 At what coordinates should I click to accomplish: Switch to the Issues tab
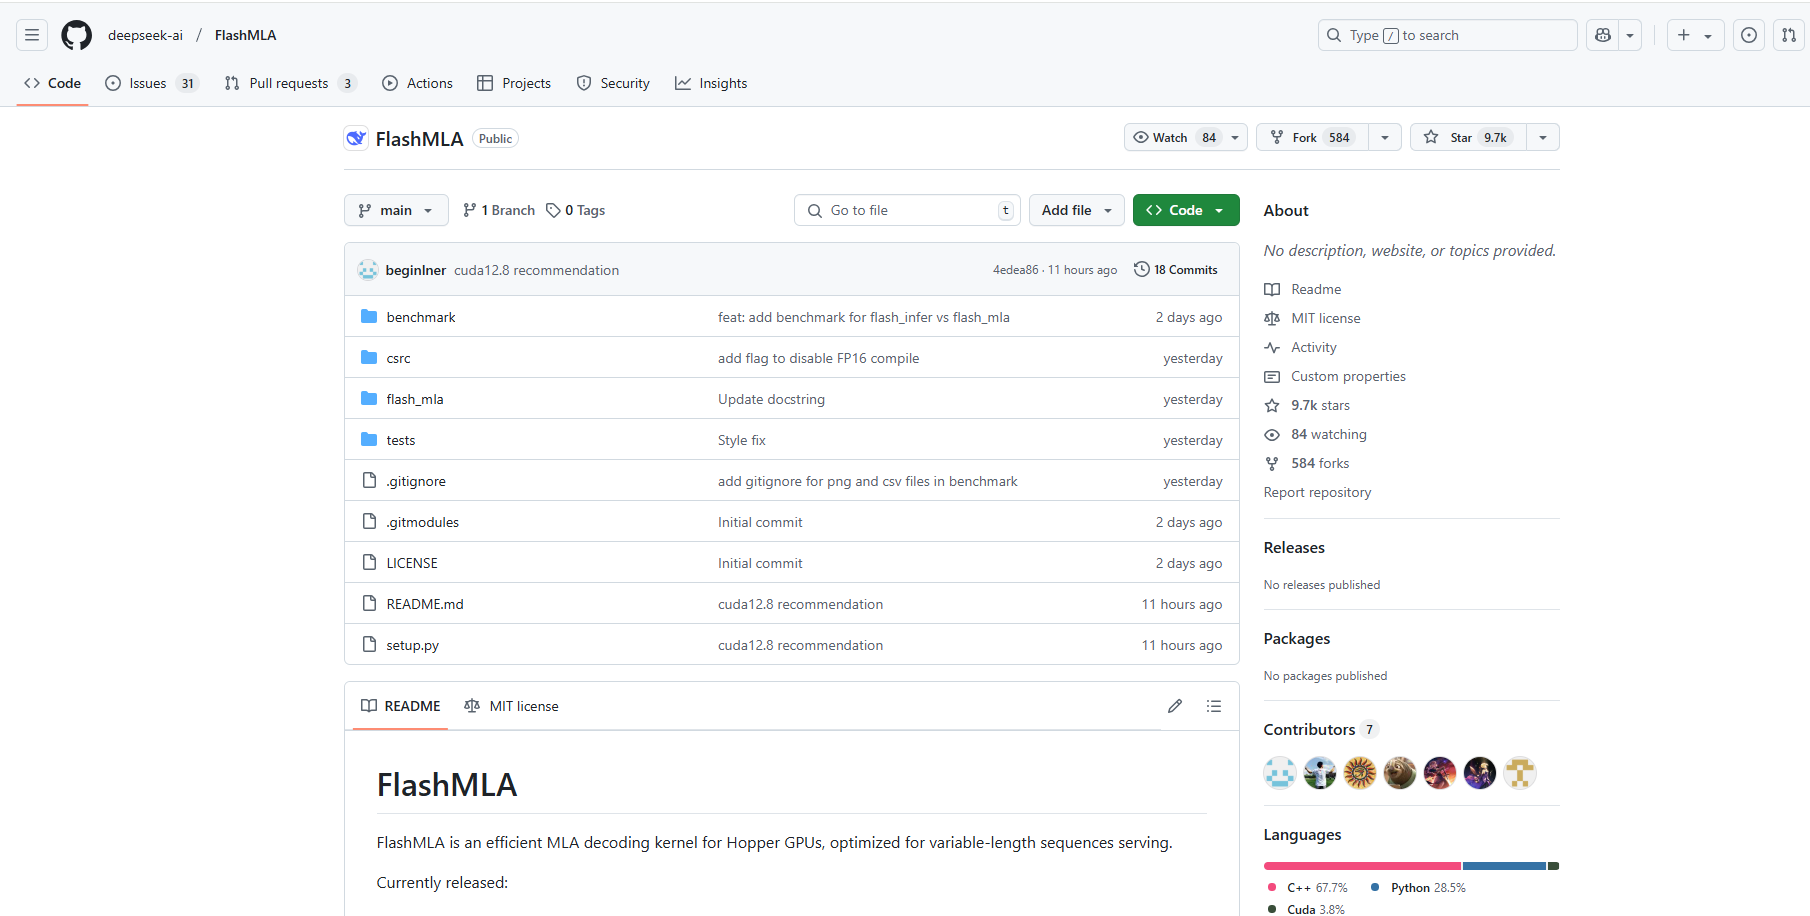147,83
